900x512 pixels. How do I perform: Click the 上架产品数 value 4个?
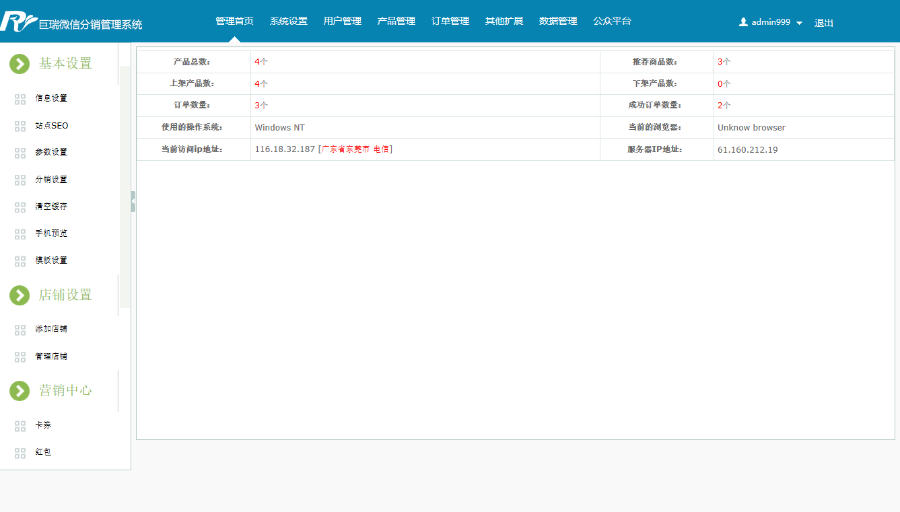tap(261, 84)
